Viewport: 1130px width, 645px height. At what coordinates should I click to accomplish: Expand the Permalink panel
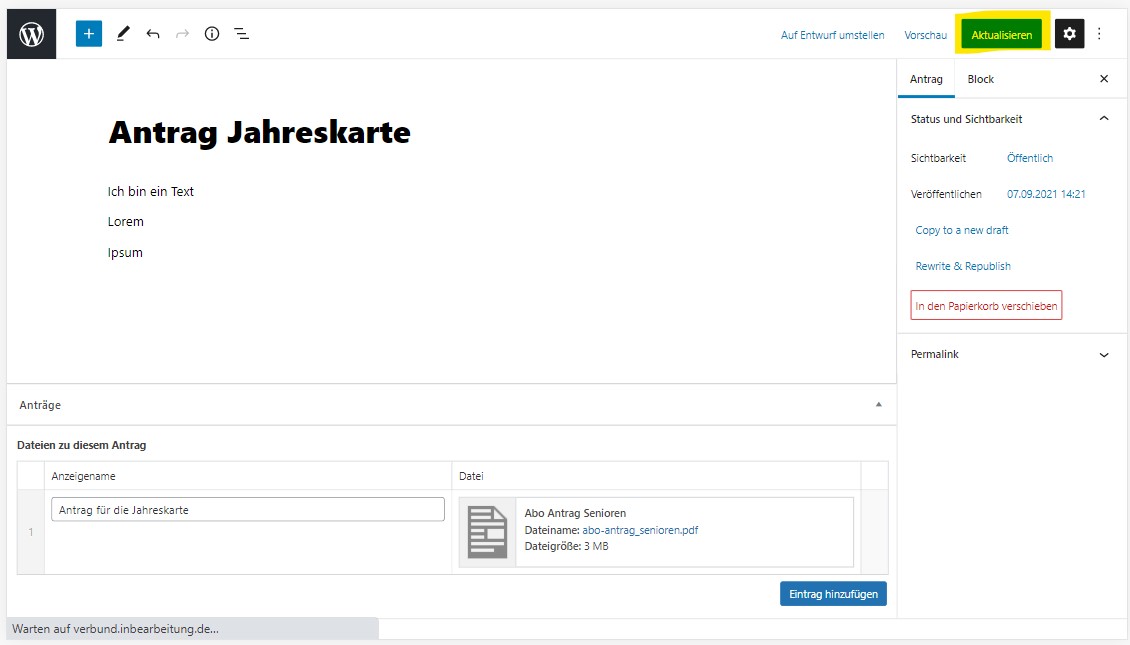pyautogui.click(x=1104, y=355)
